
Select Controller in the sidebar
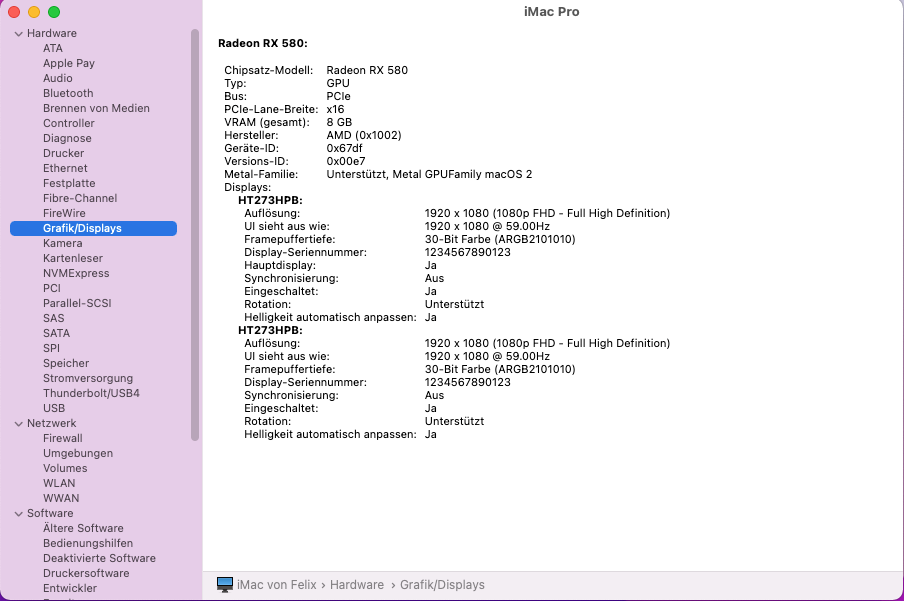(x=69, y=123)
